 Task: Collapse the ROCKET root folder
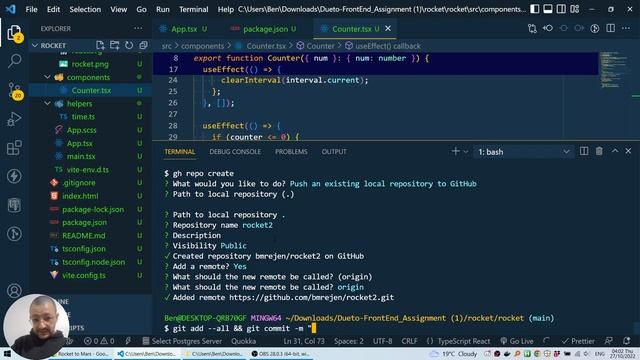(35, 45)
